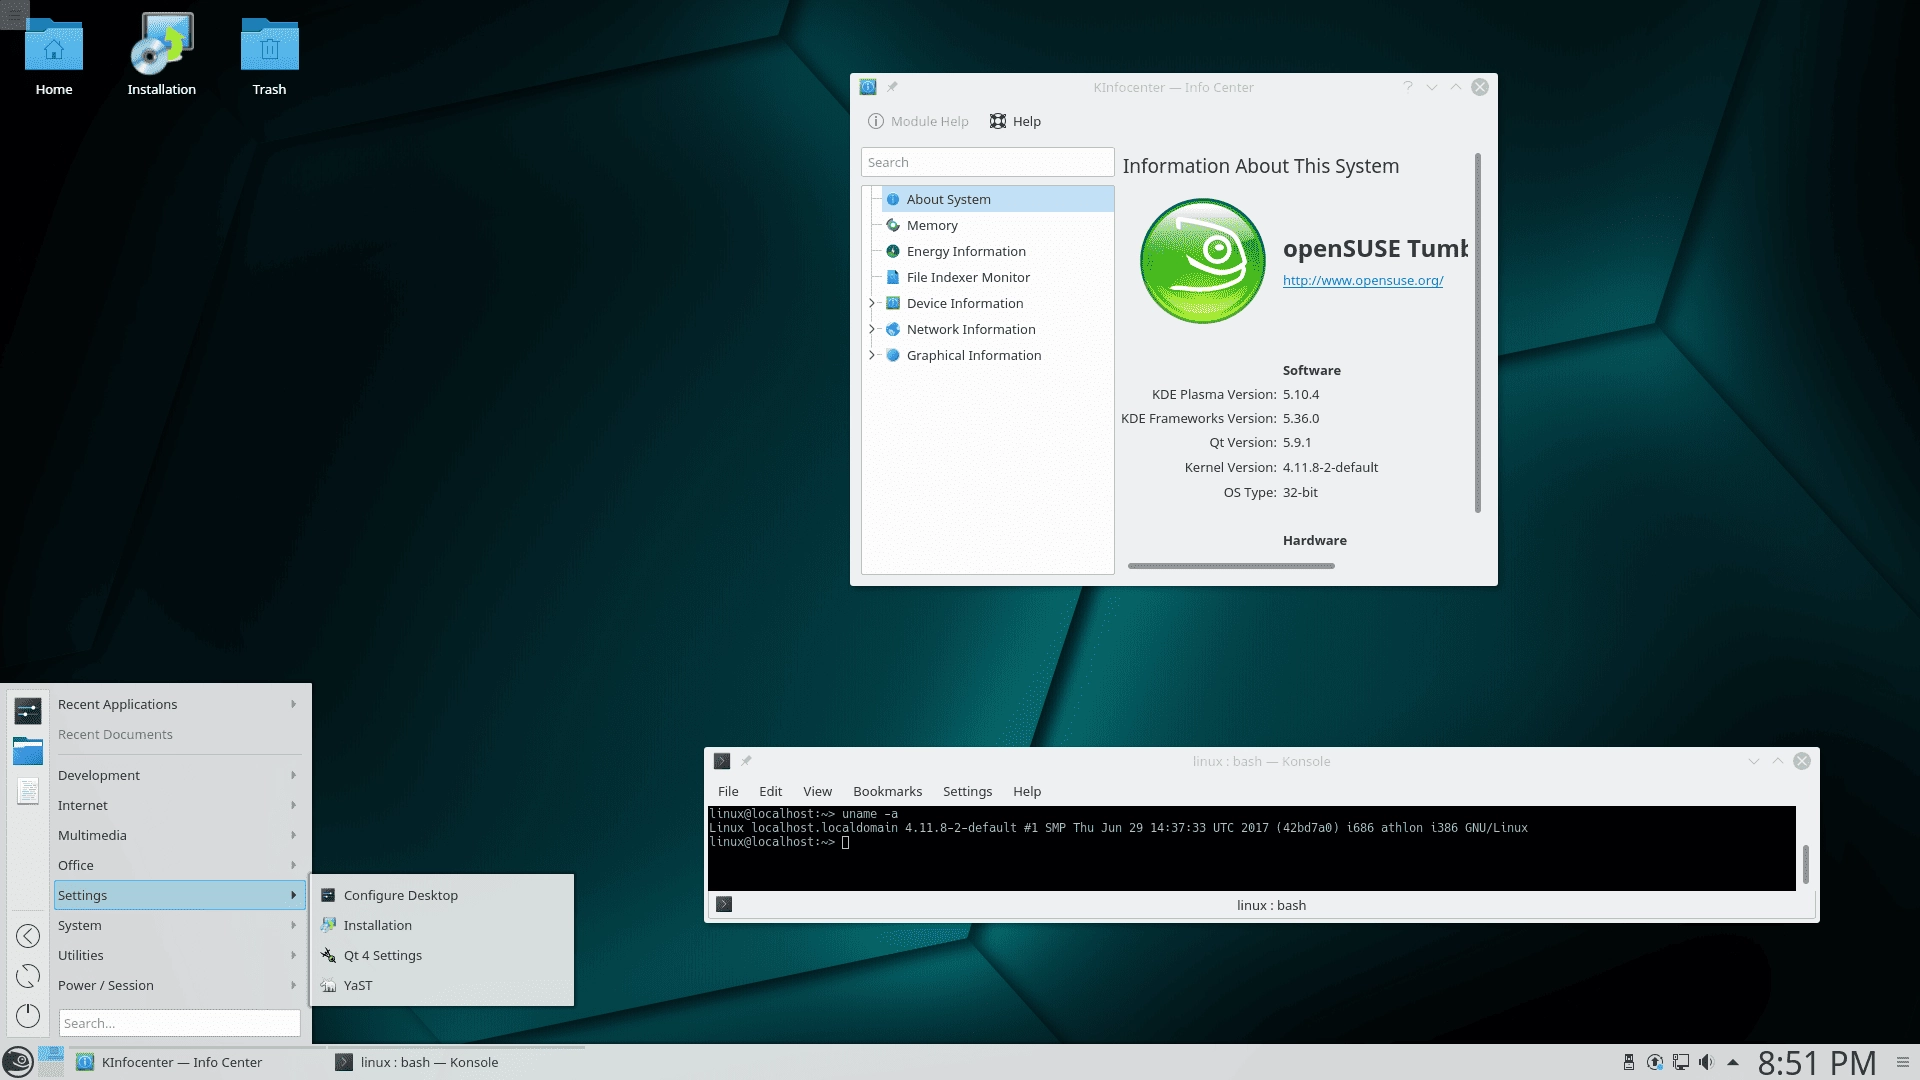Open the opensuse.org hyperlink

[1363, 280]
